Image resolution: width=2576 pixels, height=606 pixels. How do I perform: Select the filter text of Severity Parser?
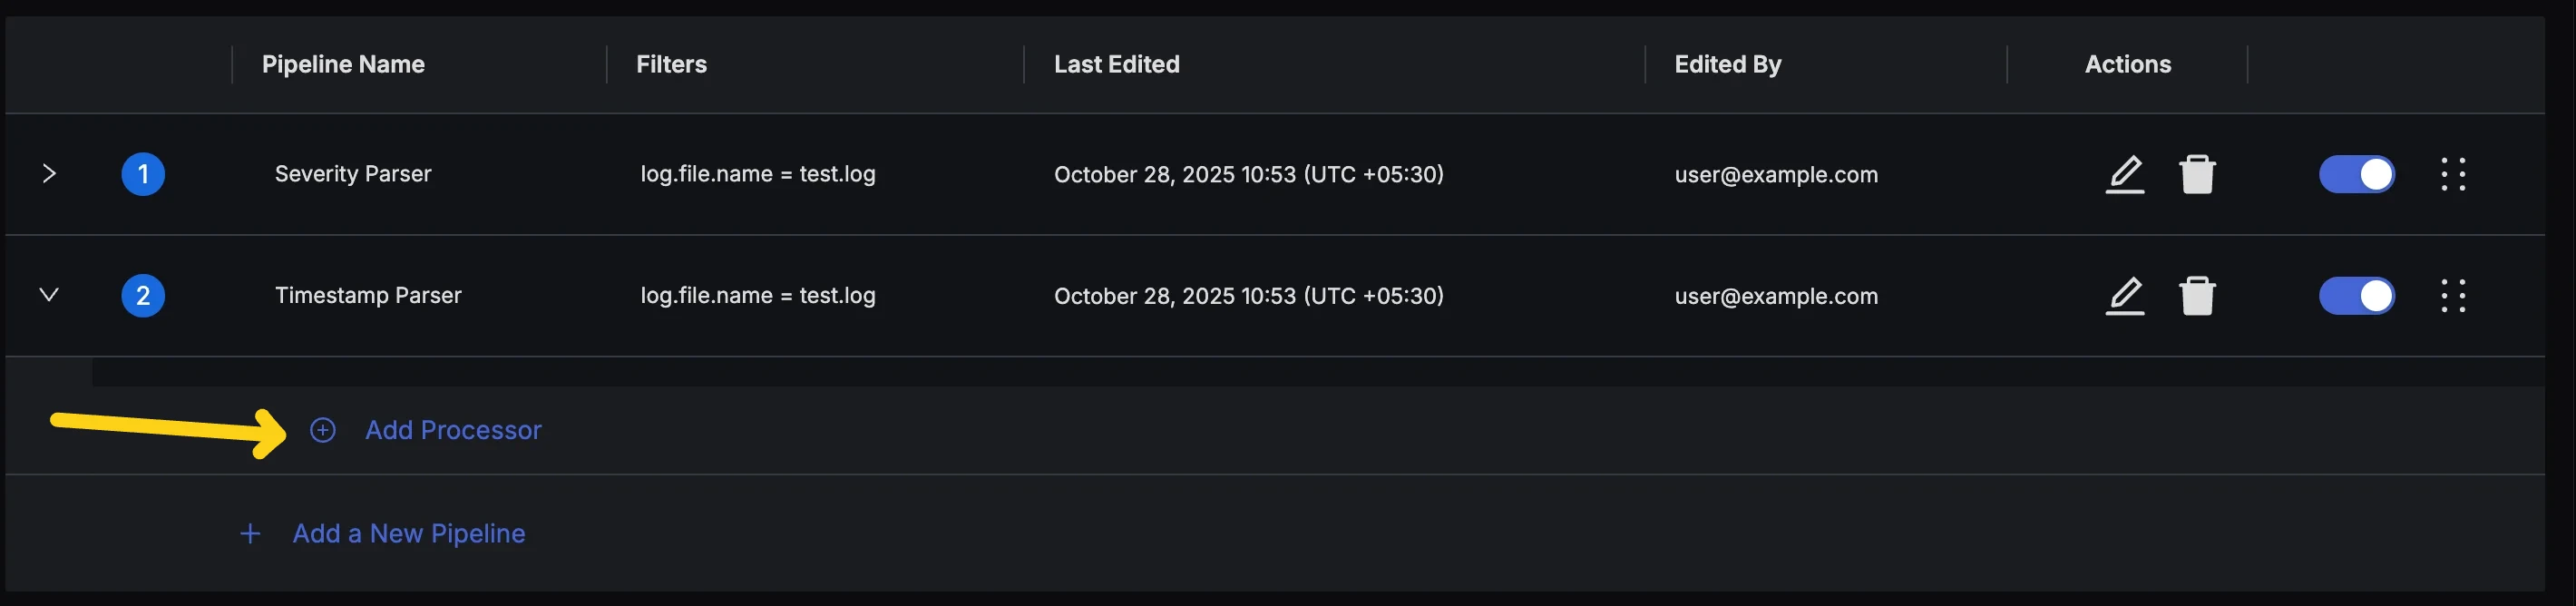point(758,173)
